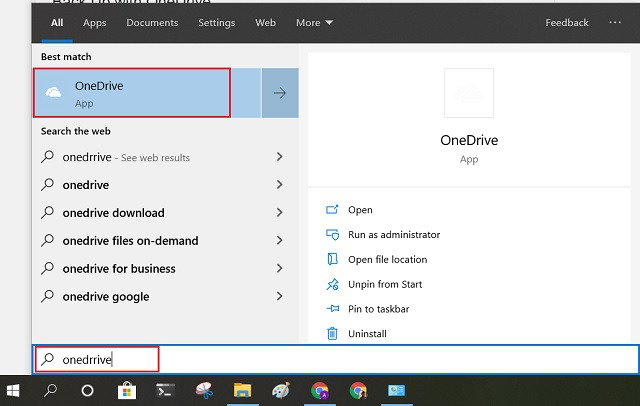Choose Unpin from Start
640x406 pixels.
pos(385,284)
